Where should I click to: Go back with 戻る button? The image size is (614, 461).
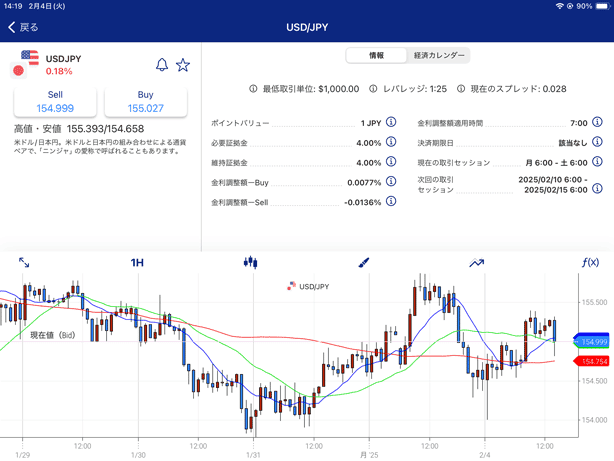pos(23,27)
